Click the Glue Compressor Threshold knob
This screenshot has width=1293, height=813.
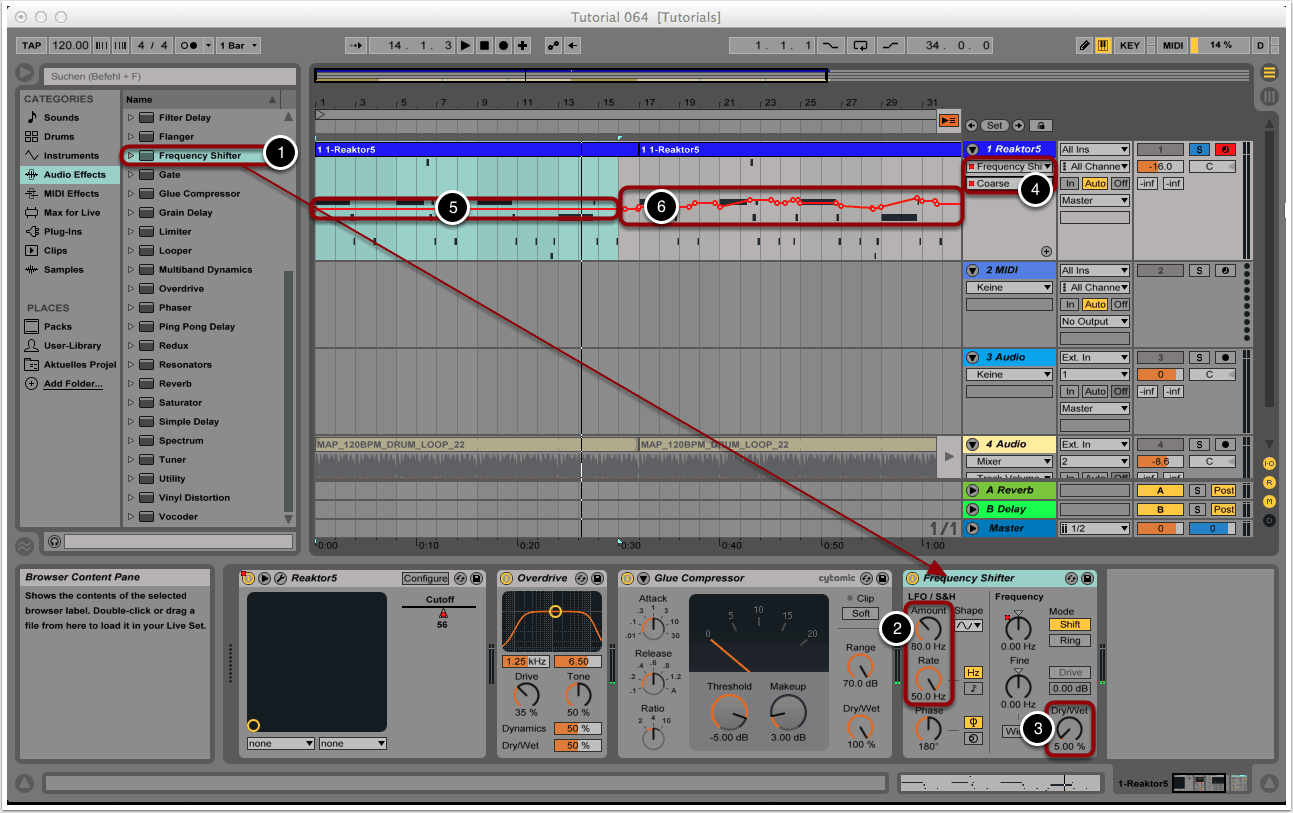pos(728,711)
